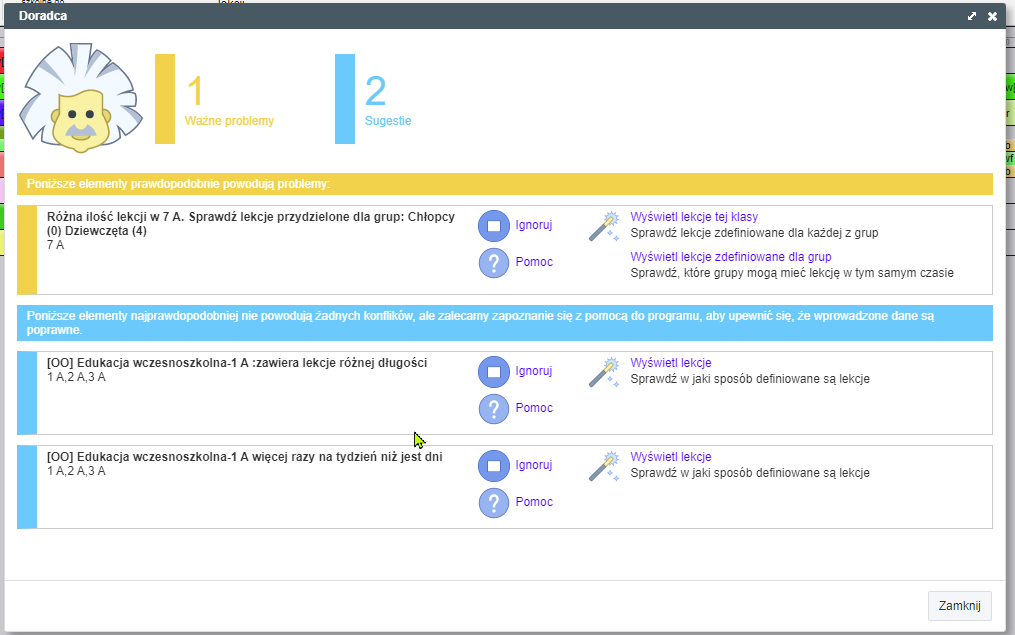Click Ignoruj icon for 'więcej razy na tydzień'
This screenshot has width=1015, height=635.
pos(494,466)
